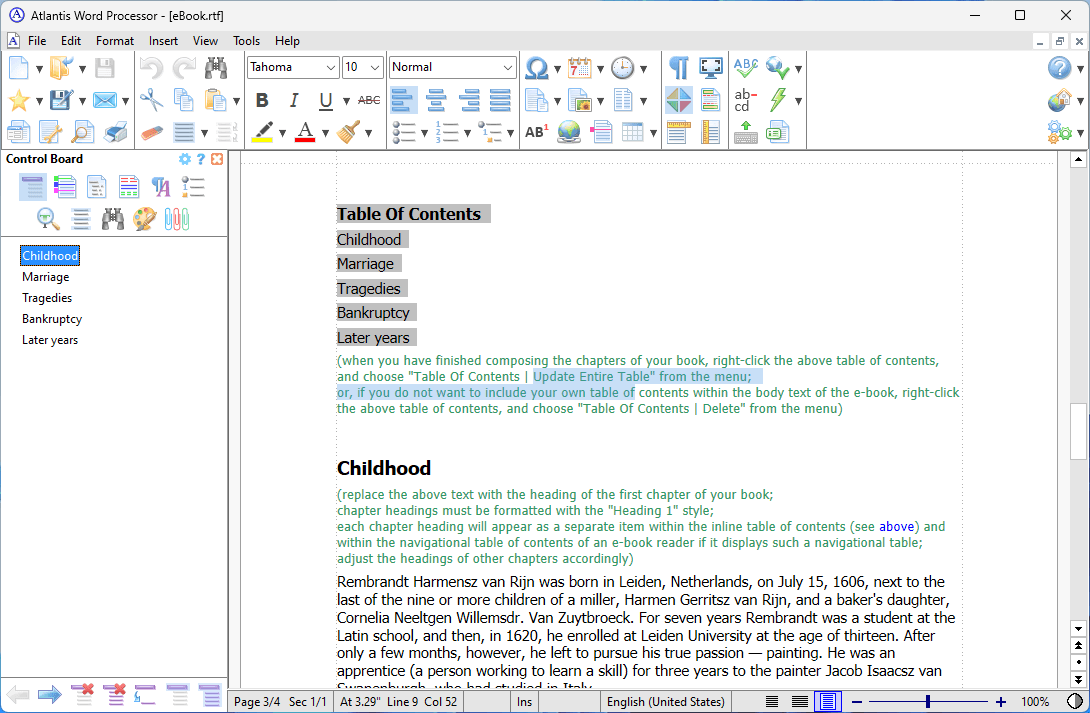Screen dimensions: 1090x713
Task: Click the Cut scissors icon
Action: coord(151,100)
